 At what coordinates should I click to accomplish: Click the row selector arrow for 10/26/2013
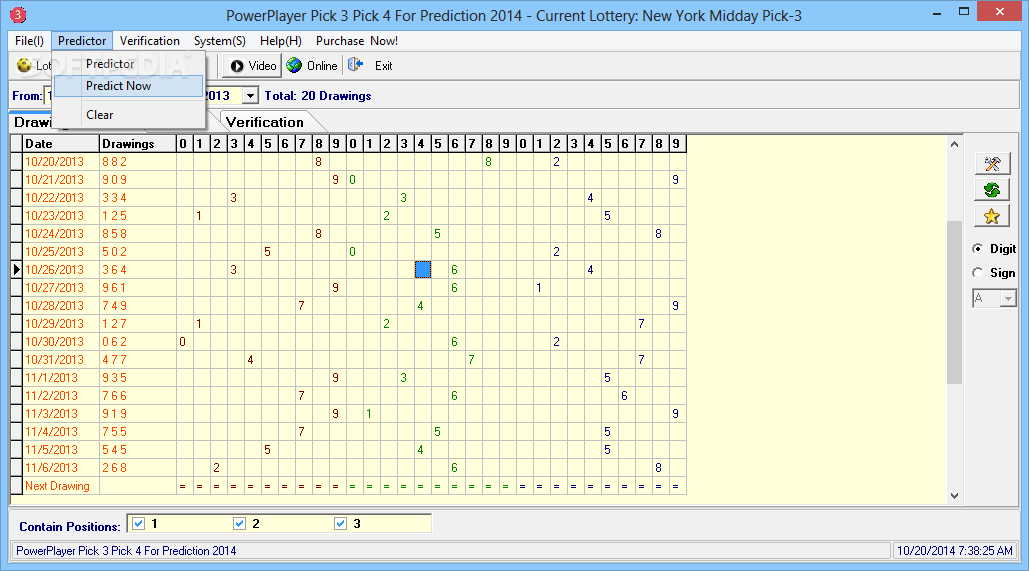point(16,270)
